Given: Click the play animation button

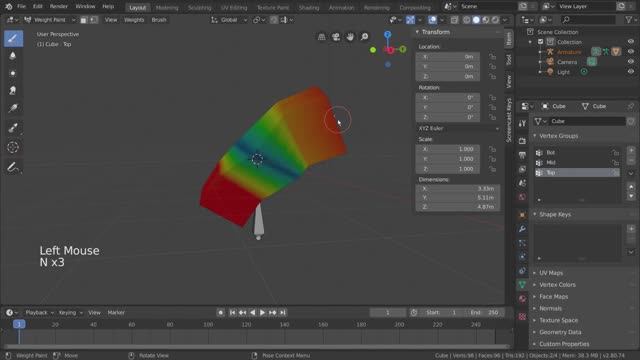Looking at the screenshot, I should (262, 313).
